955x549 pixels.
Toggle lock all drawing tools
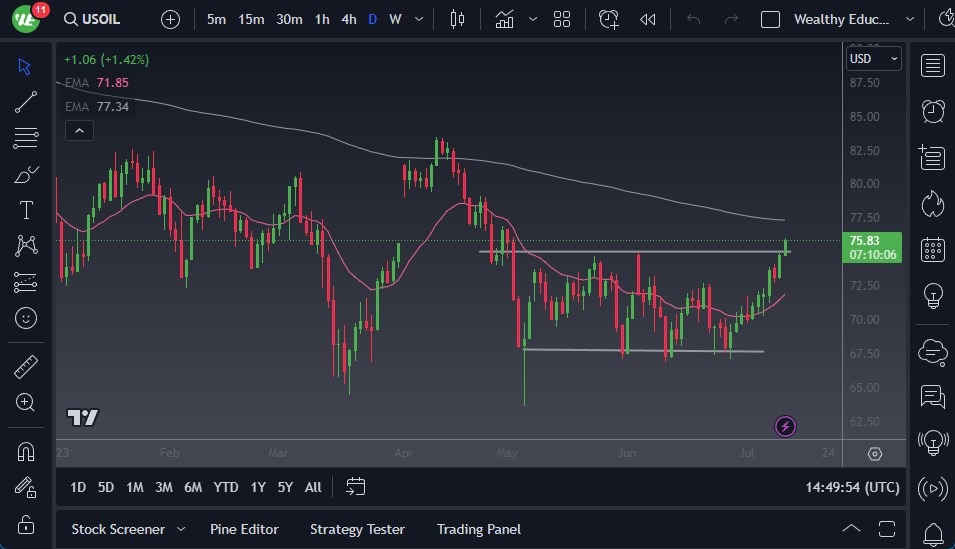(26, 524)
